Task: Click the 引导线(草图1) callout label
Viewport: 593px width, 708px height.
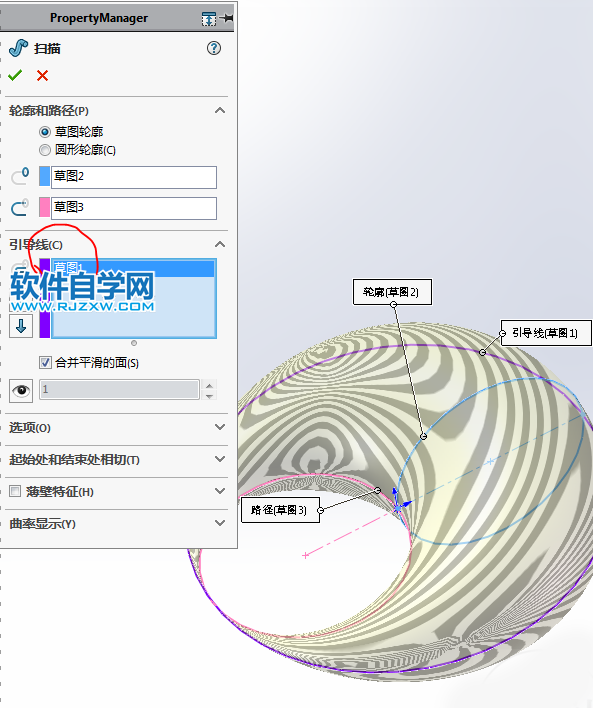Action: [546, 333]
